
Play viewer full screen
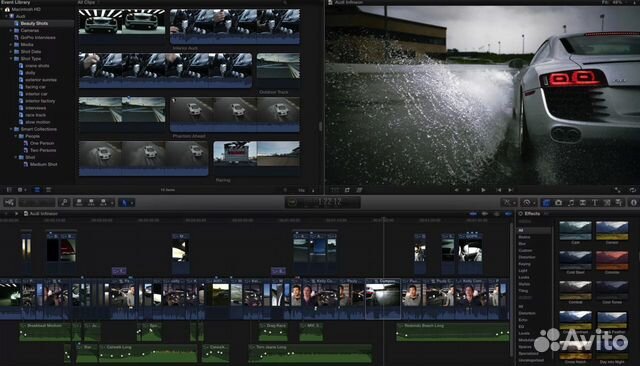coord(618,190)
